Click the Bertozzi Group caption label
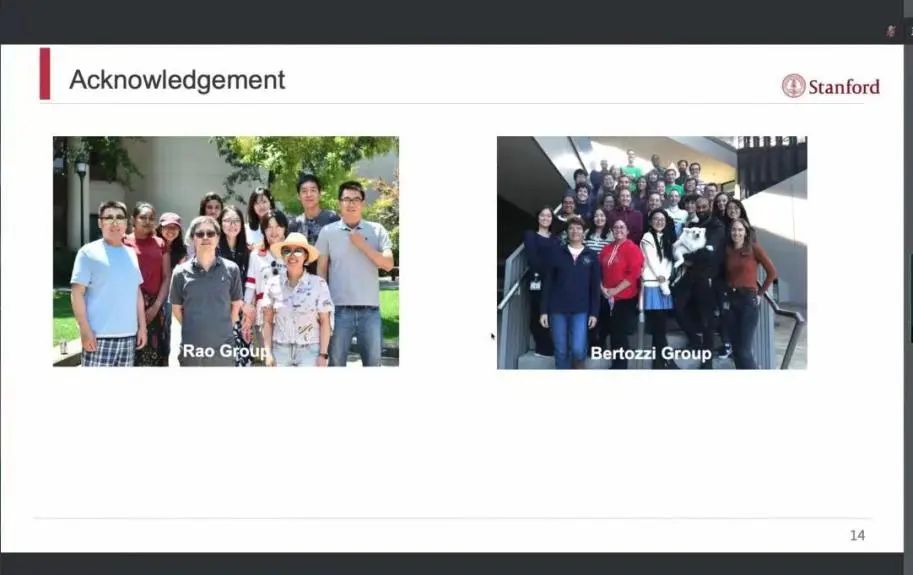 pyautogui.click(x=650, y=353)
